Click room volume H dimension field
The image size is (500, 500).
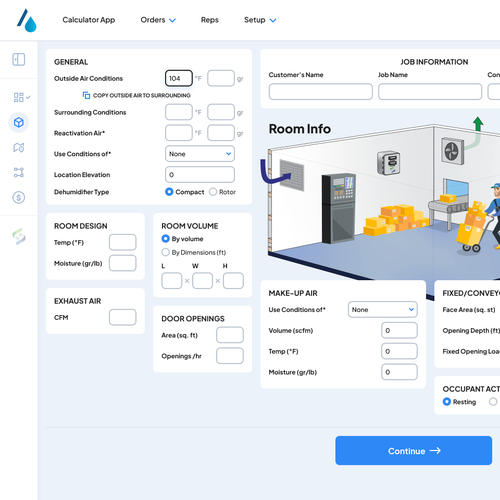(x=233, y=281)
